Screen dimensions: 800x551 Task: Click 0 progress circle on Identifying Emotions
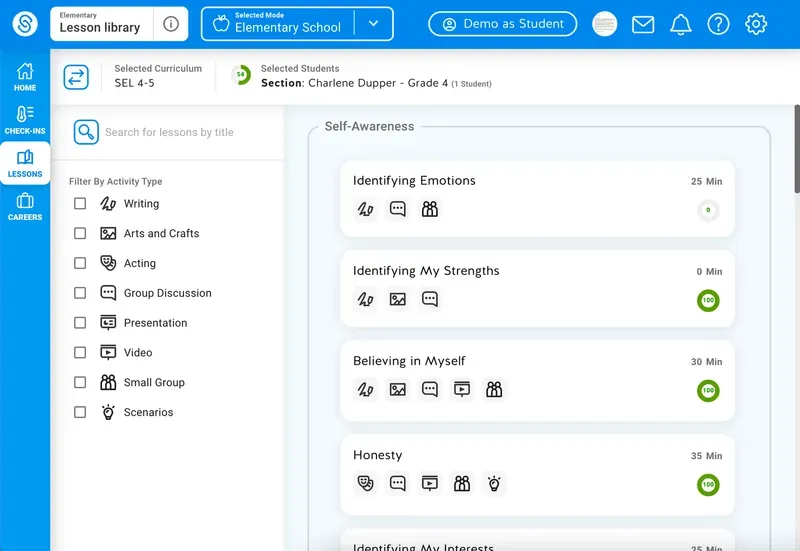(708, 210)
